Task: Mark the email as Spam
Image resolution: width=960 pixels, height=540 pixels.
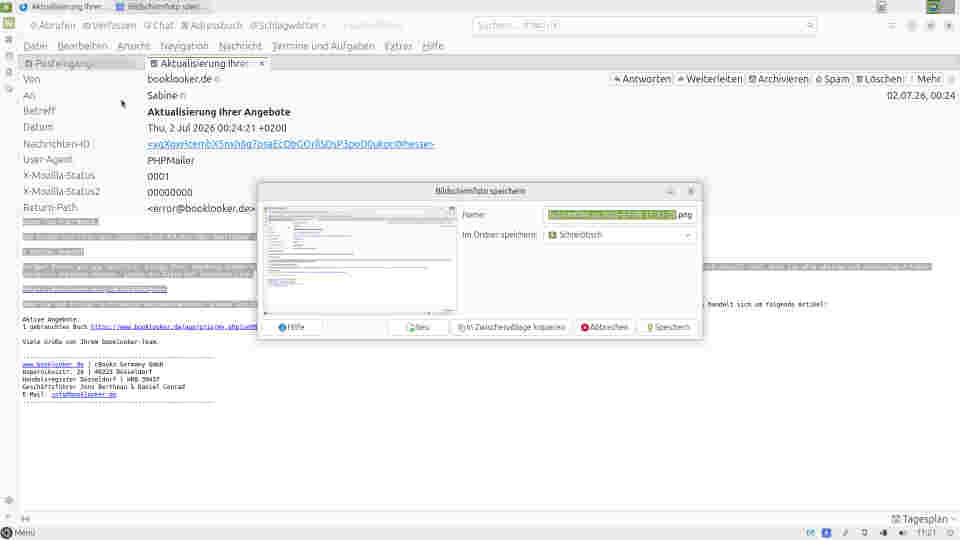Action: tap(833, 79)
